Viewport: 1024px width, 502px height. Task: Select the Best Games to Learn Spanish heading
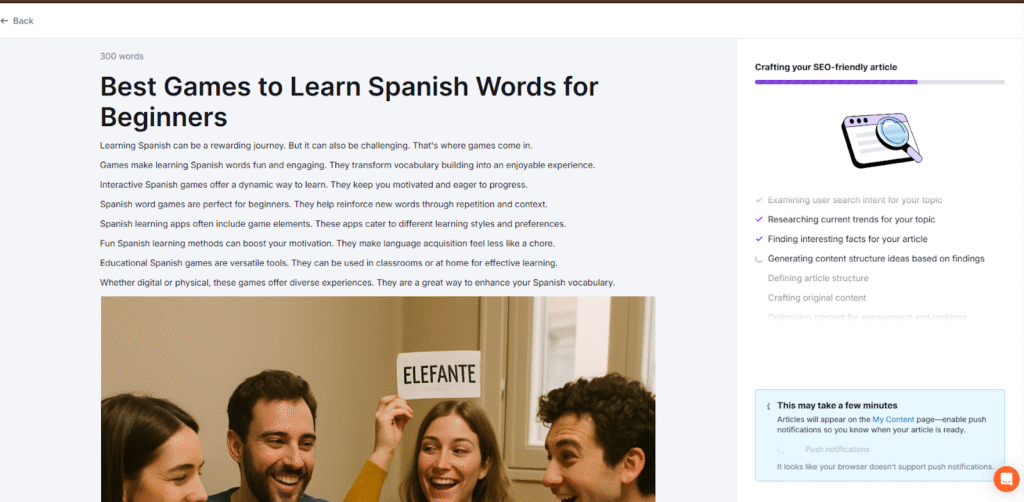[349, 101]
